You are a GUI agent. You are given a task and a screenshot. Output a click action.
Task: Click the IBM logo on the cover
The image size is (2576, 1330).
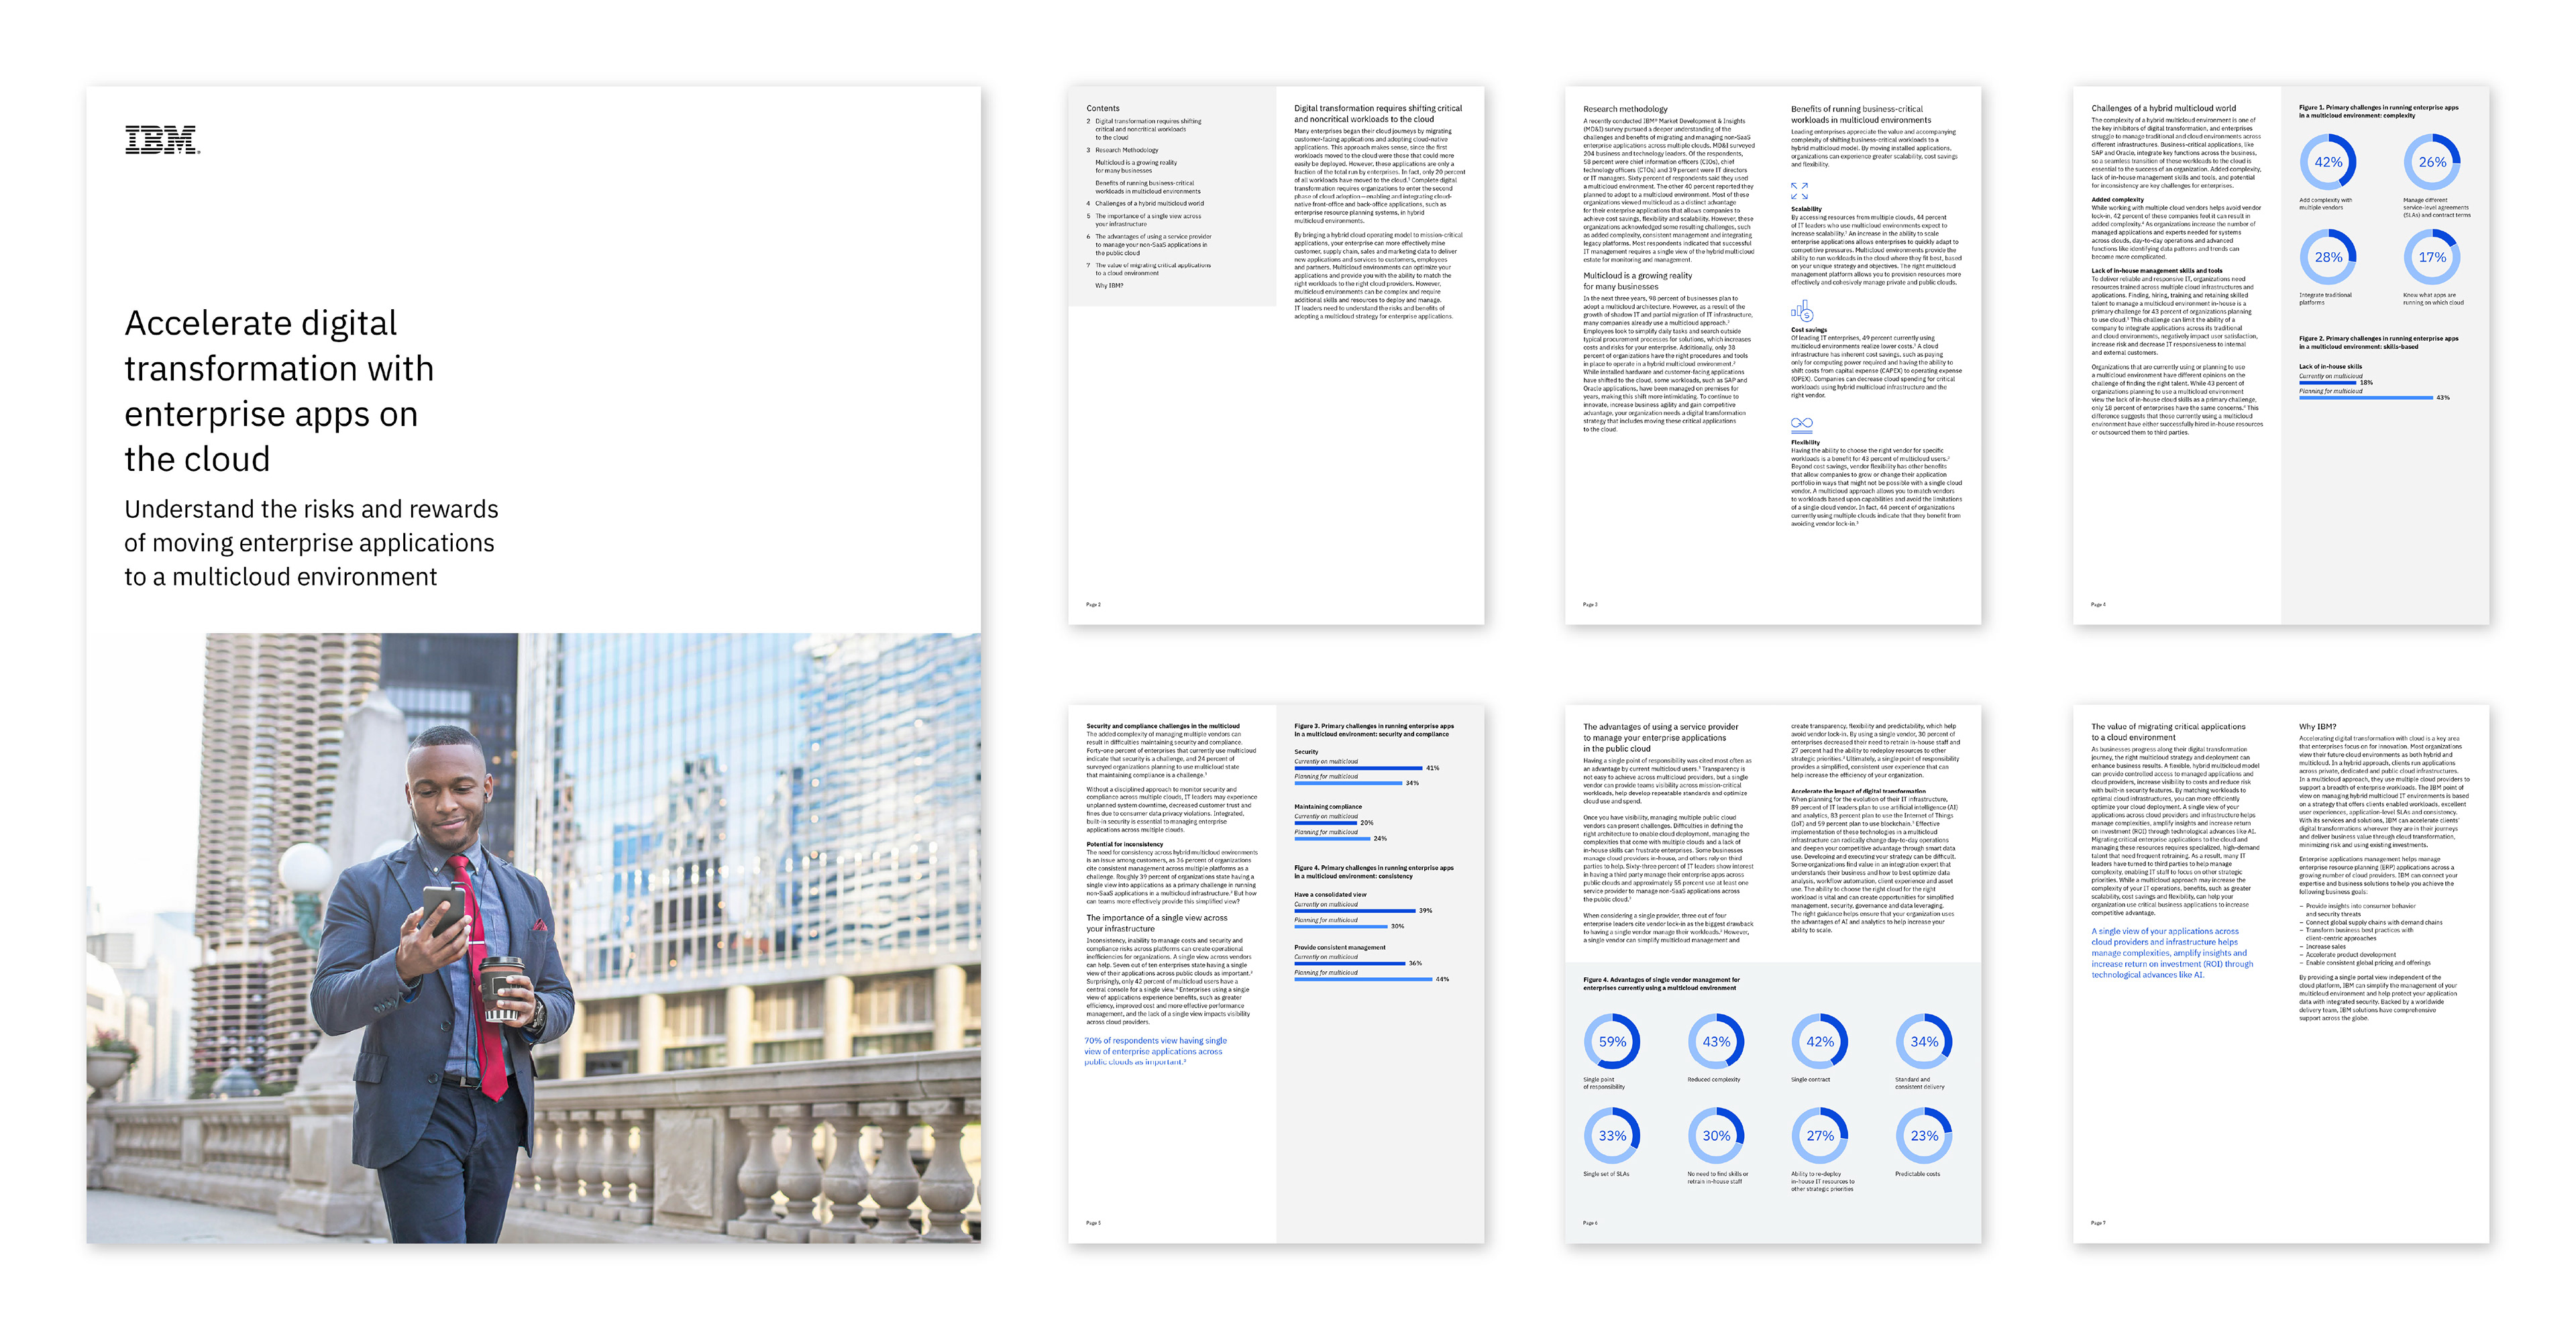coord(162,140)
